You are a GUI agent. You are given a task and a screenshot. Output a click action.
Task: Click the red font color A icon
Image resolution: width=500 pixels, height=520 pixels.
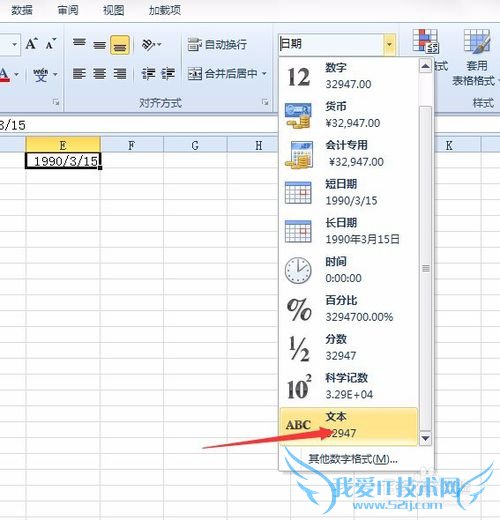pos(4,74)
